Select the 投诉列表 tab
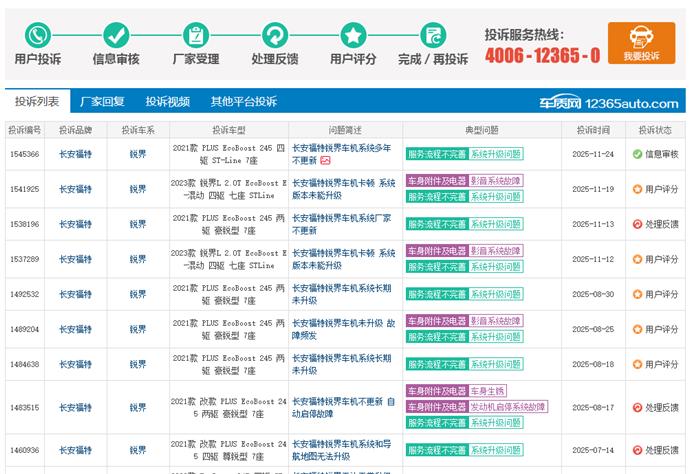This screenshot has width=700, height=474. click(x=37, y=102)
